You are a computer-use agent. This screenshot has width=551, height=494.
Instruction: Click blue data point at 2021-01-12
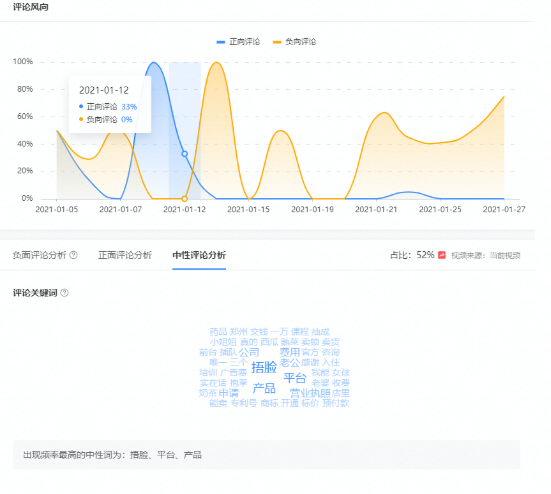[184, 154]
